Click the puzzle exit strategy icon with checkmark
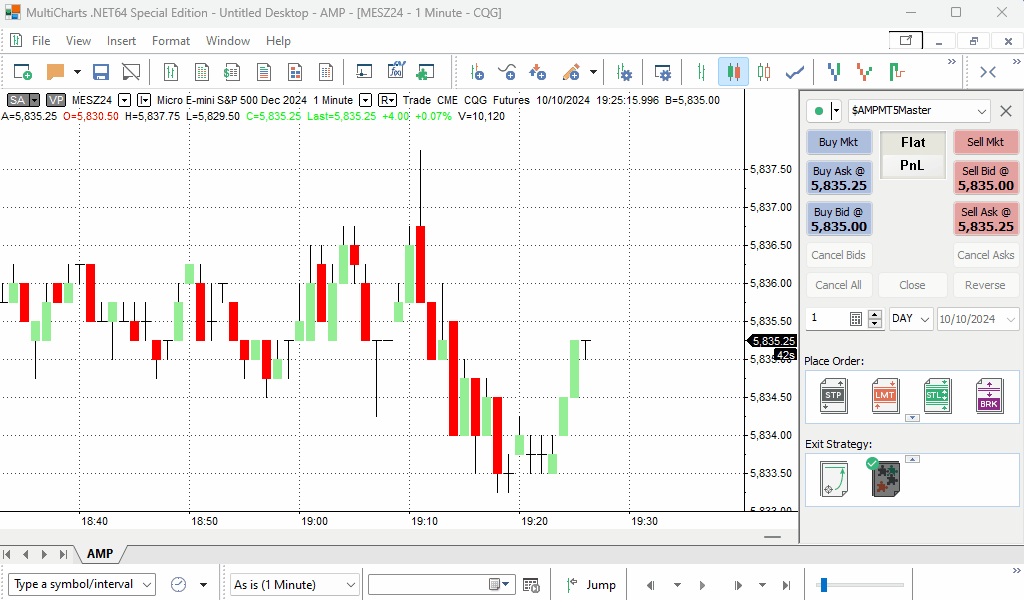 pos(886,479)
